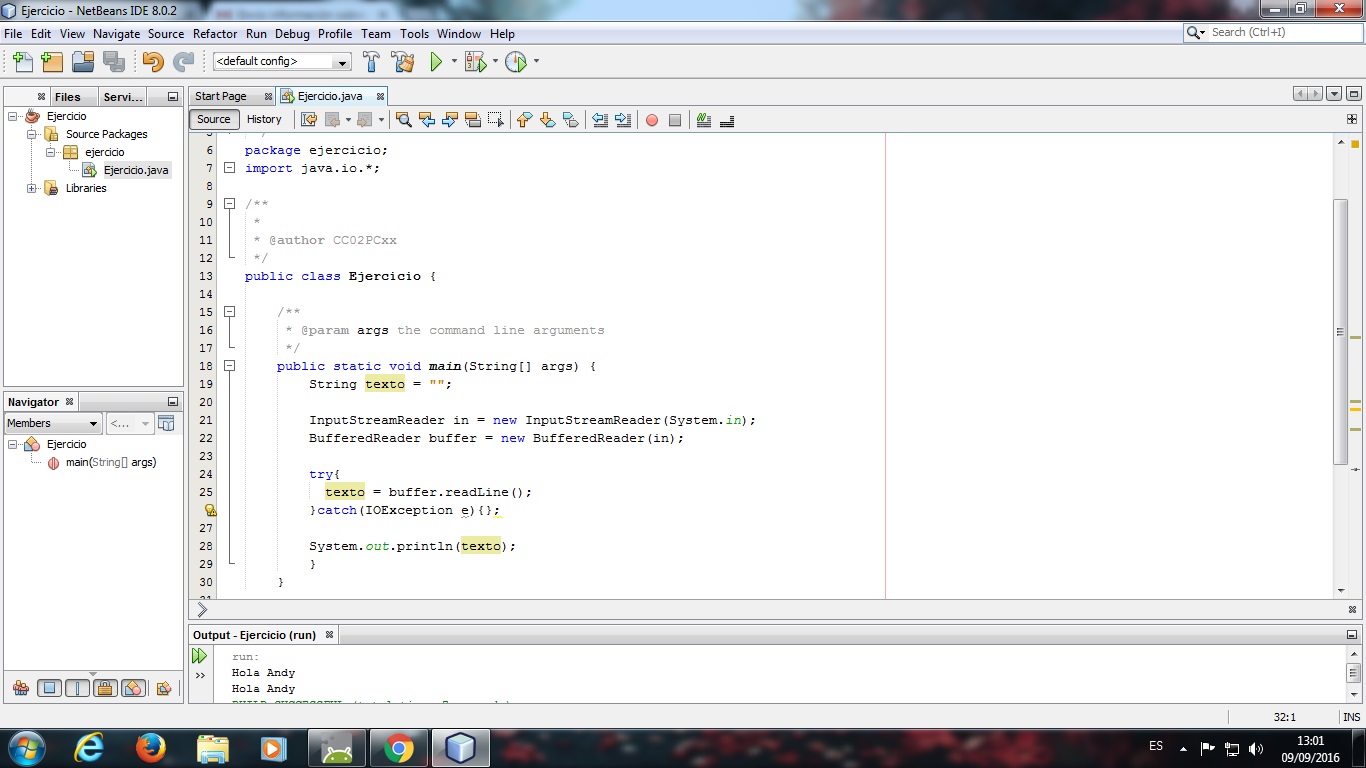Shift the current line right
1366x768 pixels.
coord(624,119)
